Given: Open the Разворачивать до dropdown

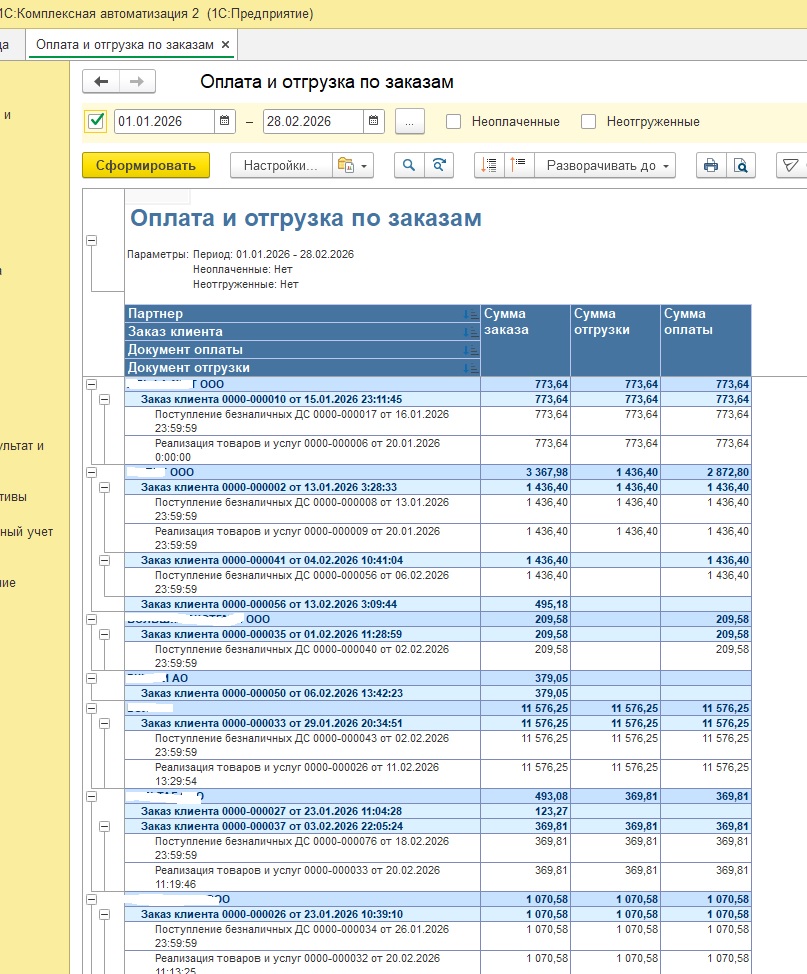Looking at the screenshot, I should 606,166.
